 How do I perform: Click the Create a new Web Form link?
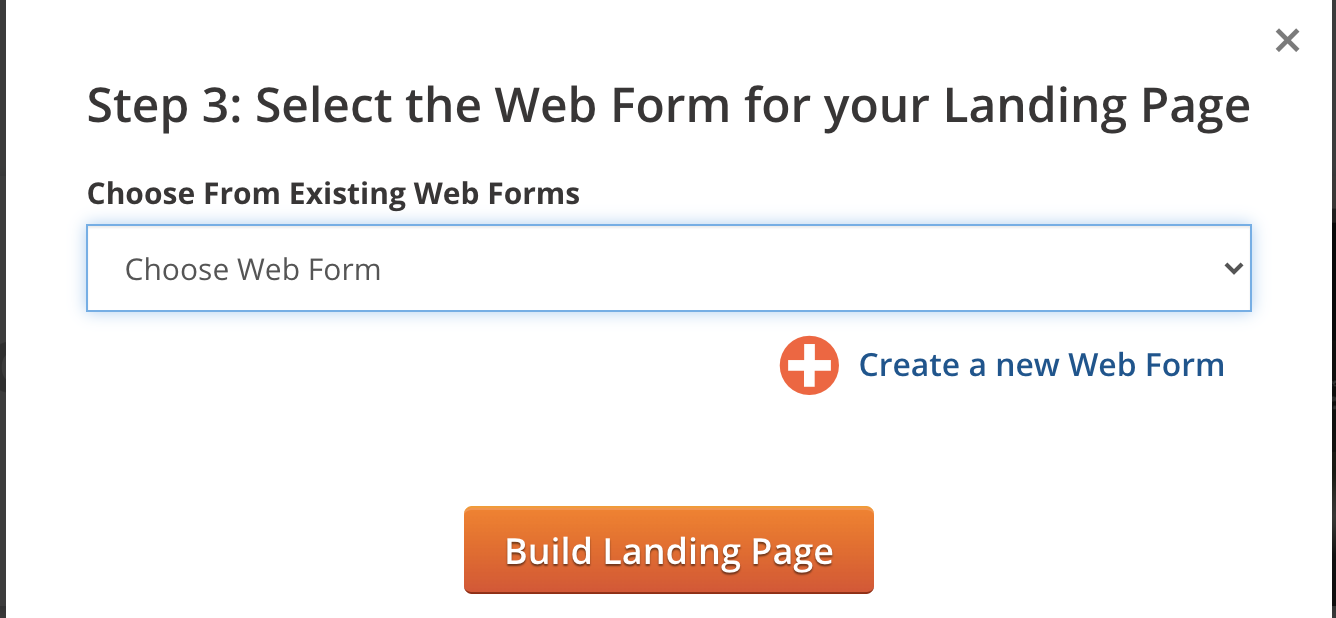[1041, 365]
